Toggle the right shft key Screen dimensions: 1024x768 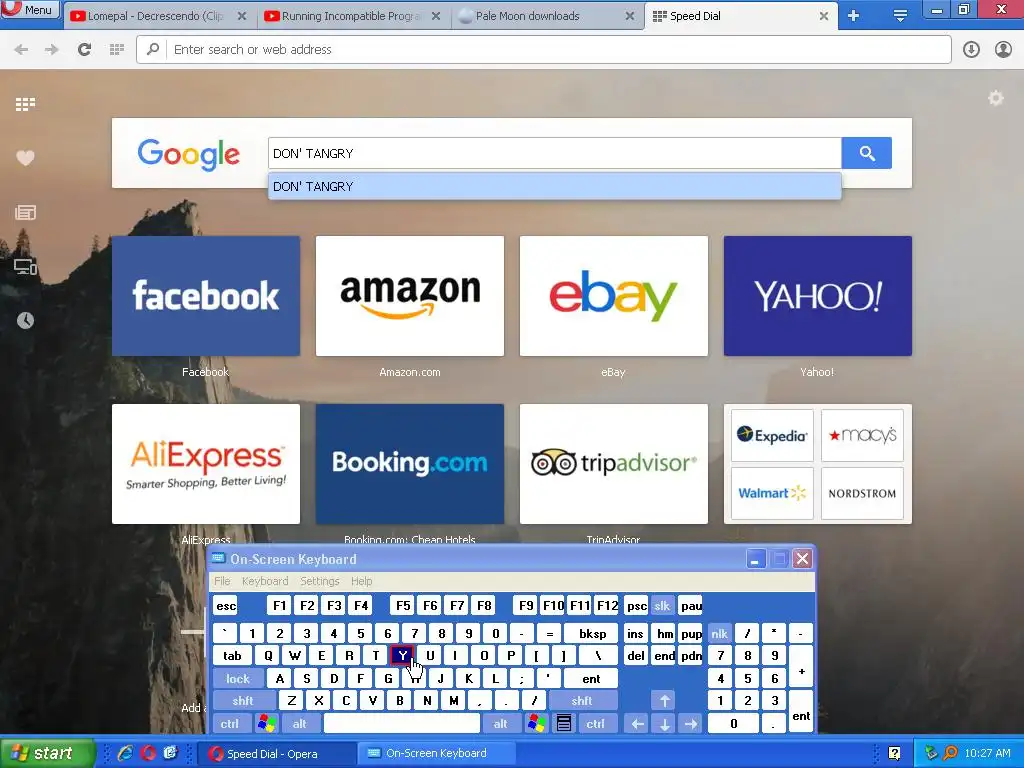[582, 701]
